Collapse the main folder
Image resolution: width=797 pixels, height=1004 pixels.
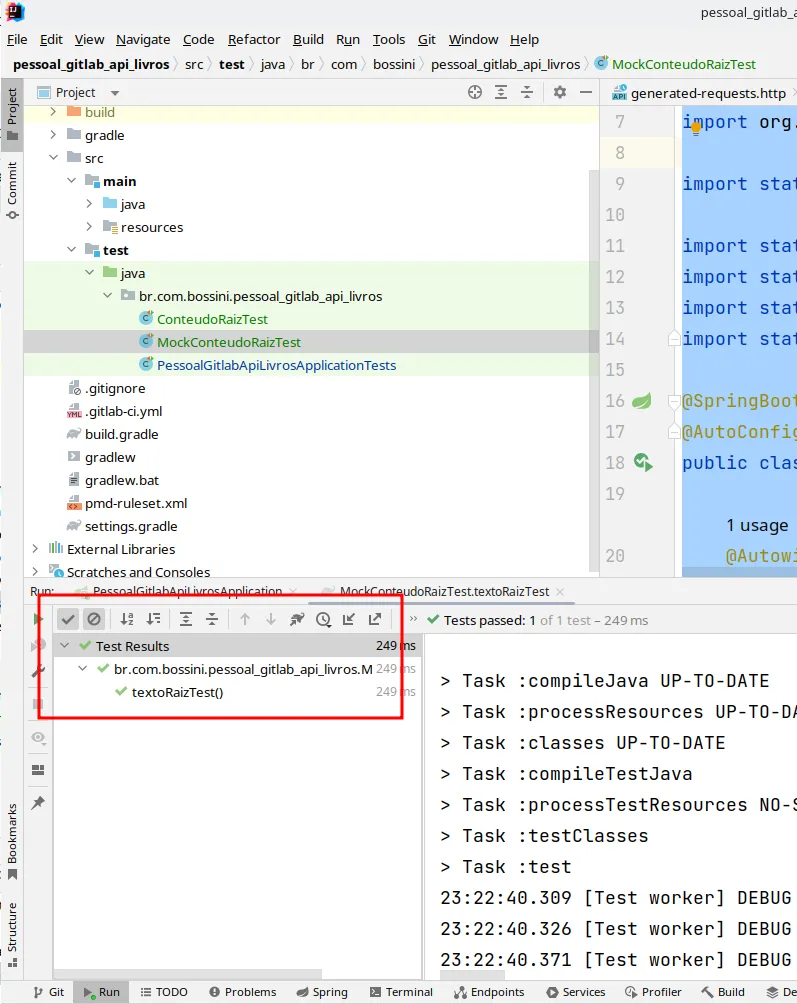[x=71, y=181]
